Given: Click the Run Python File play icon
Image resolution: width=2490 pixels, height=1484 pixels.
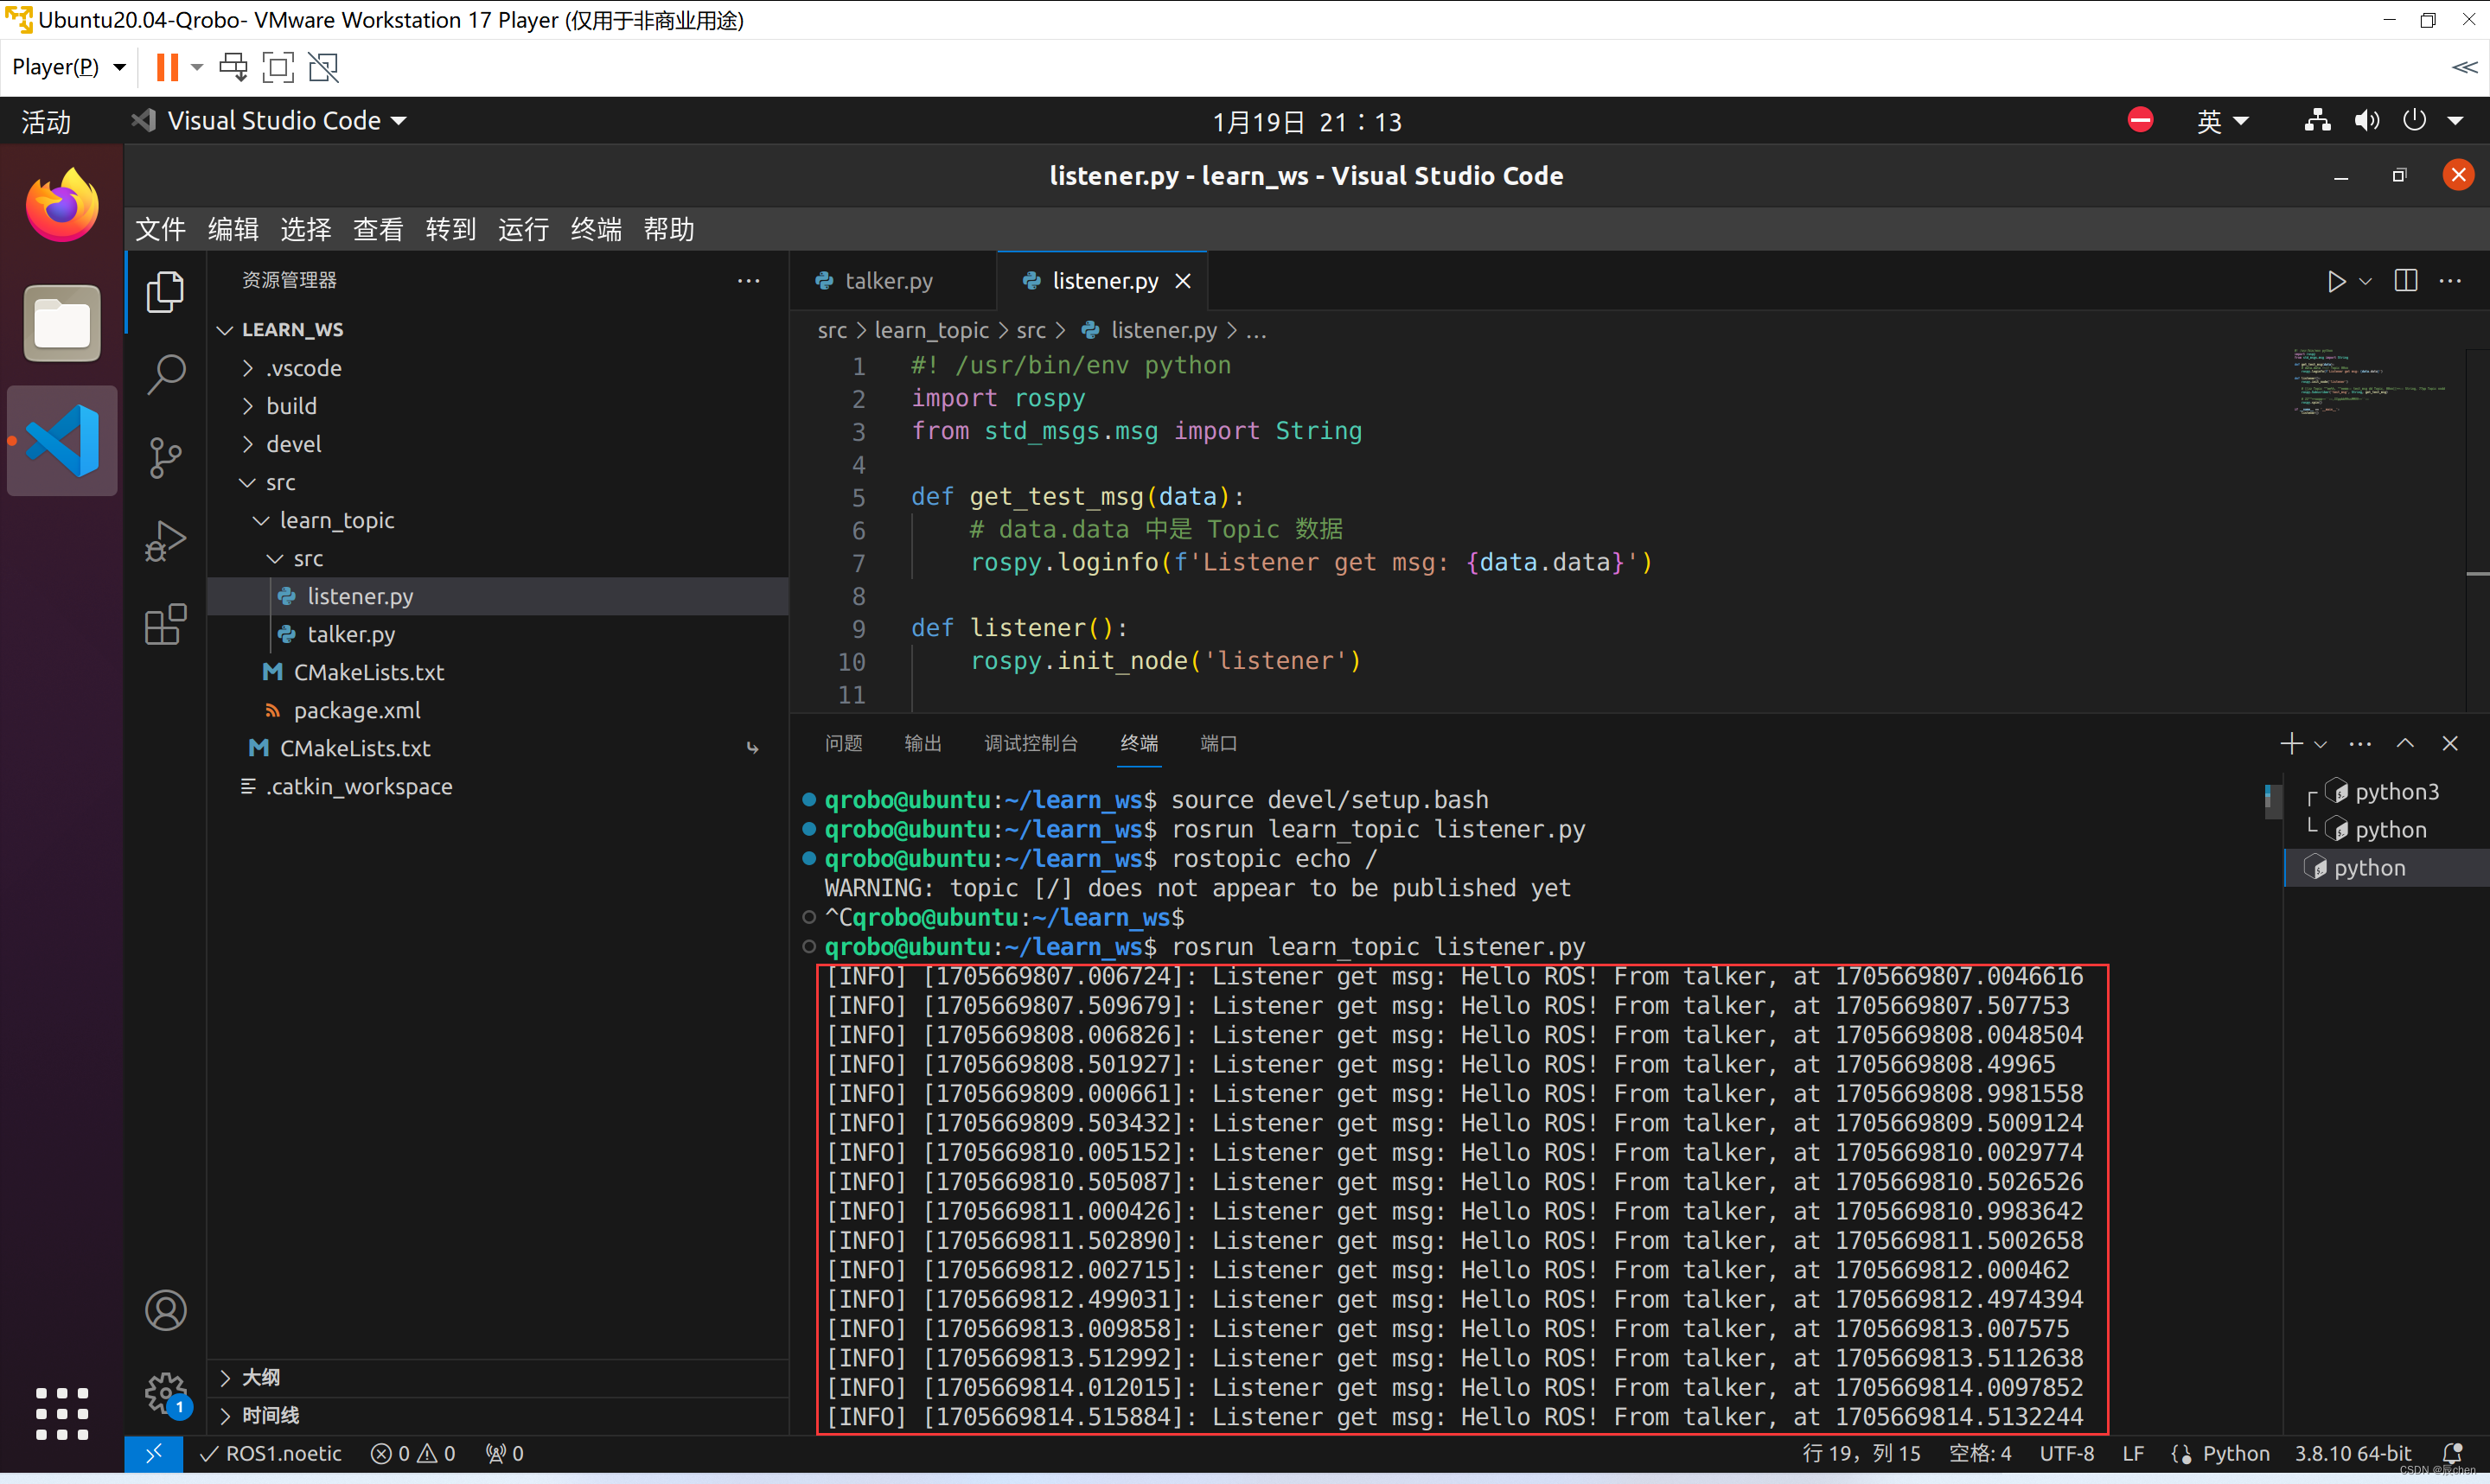Looking at the screenshot, I should pos(2336,282).
